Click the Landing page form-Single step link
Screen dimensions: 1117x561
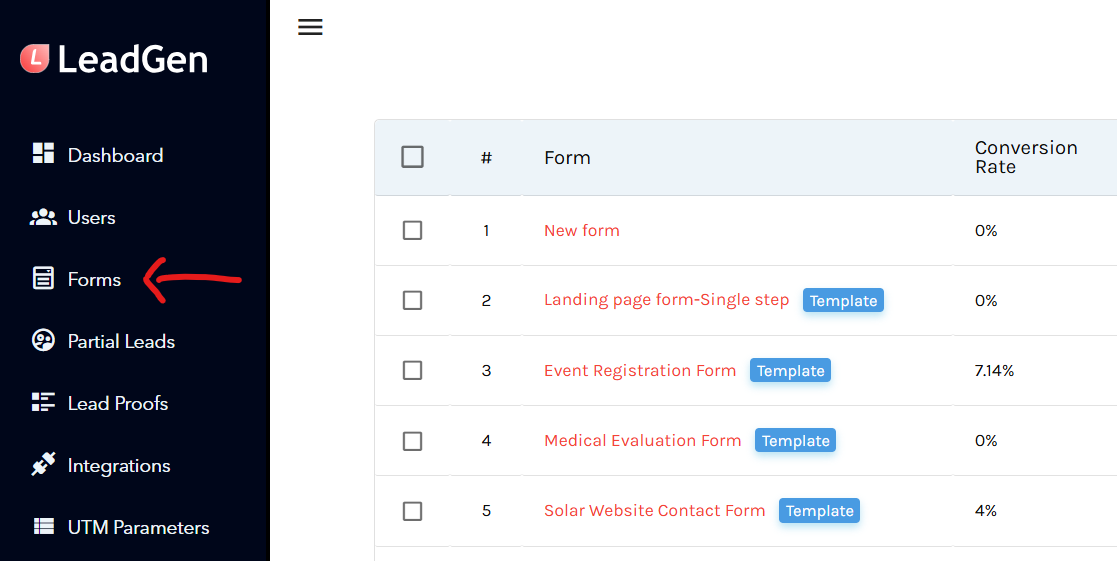pos(666,300)
